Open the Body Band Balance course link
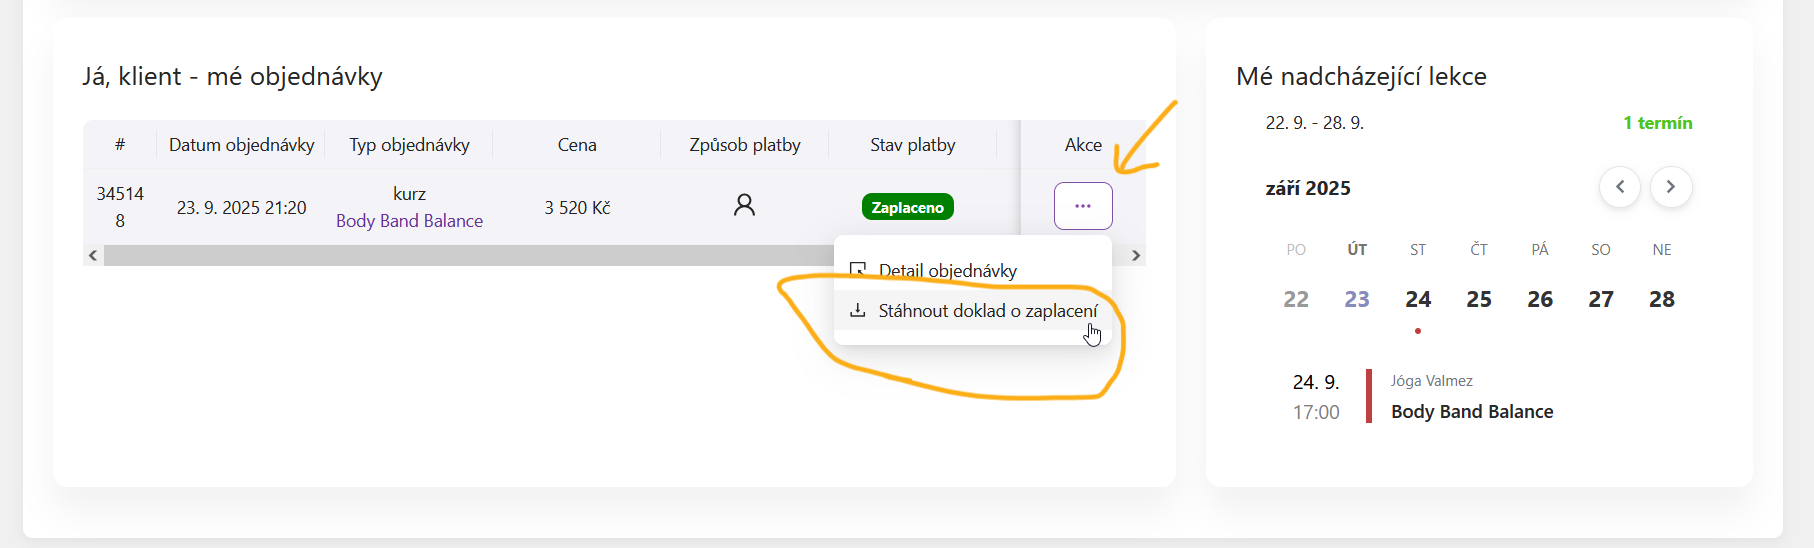The image size is (1814, 548). coord(409,221)
